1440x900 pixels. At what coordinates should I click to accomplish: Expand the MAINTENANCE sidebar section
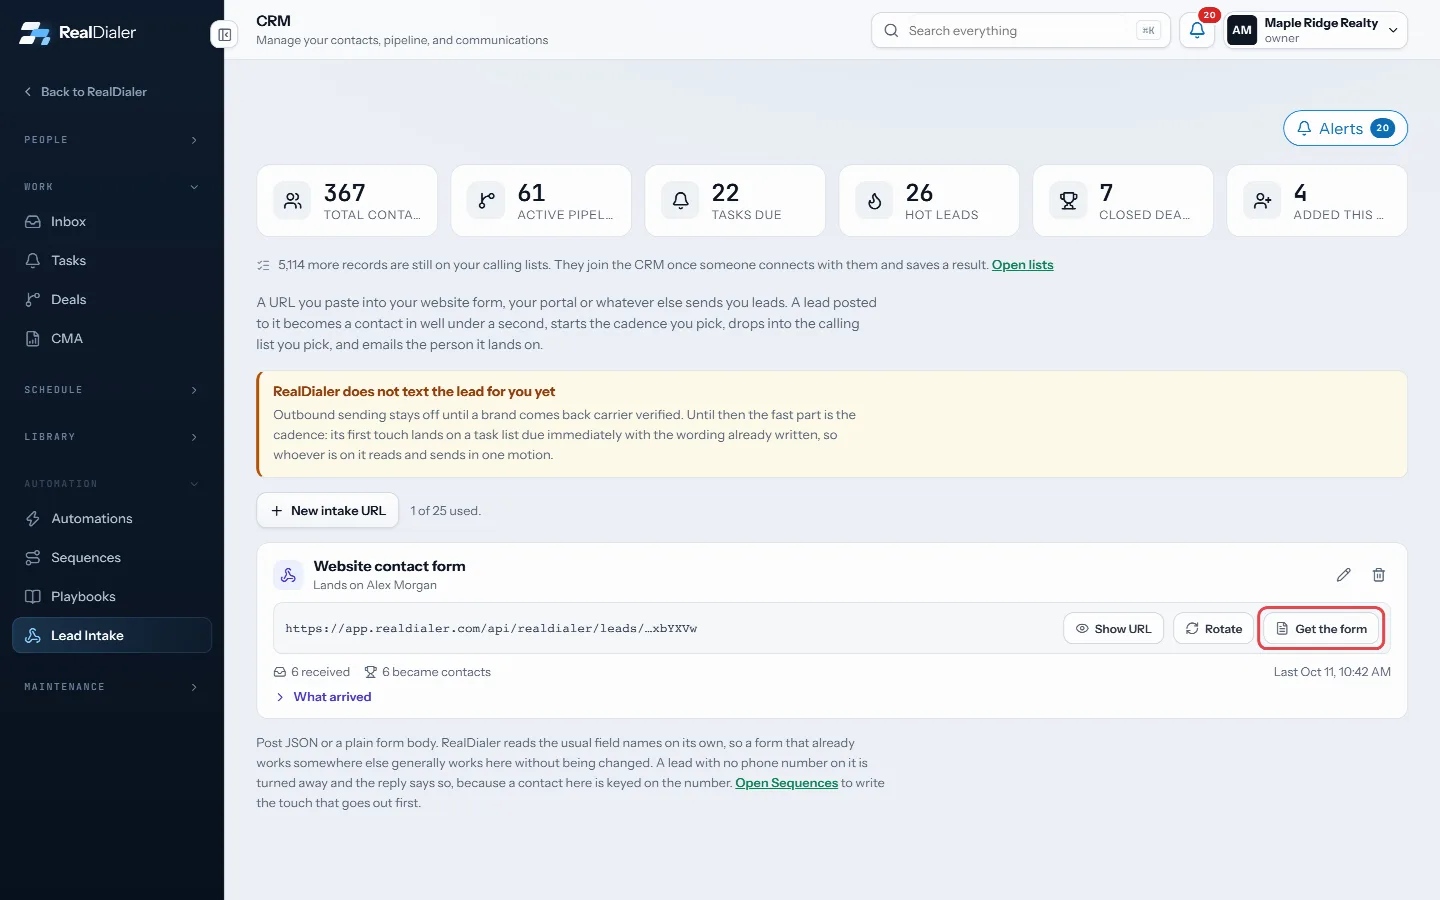pyautogui.click(x=112, y=687)
